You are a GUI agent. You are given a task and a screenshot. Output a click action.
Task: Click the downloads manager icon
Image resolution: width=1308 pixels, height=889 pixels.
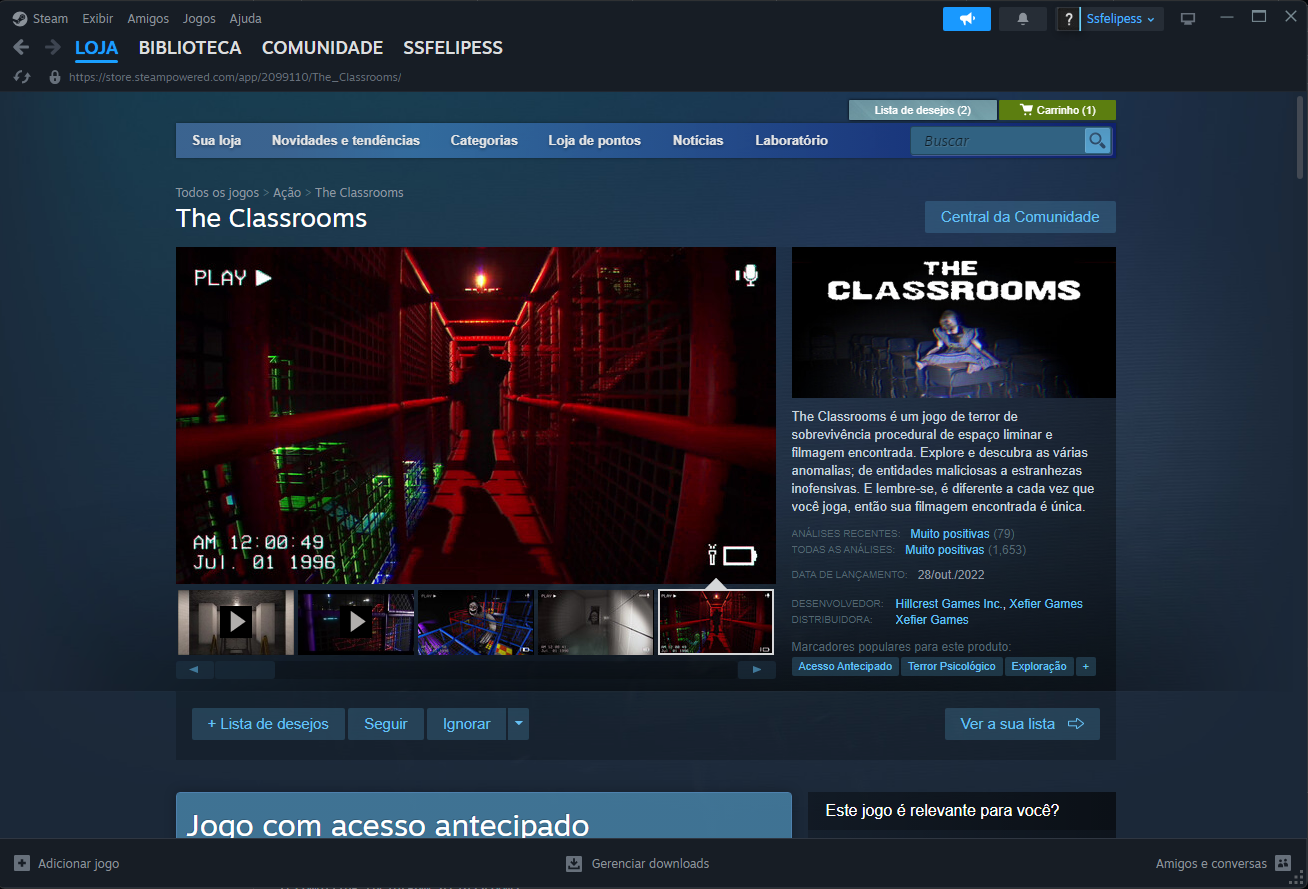(574, 863)
